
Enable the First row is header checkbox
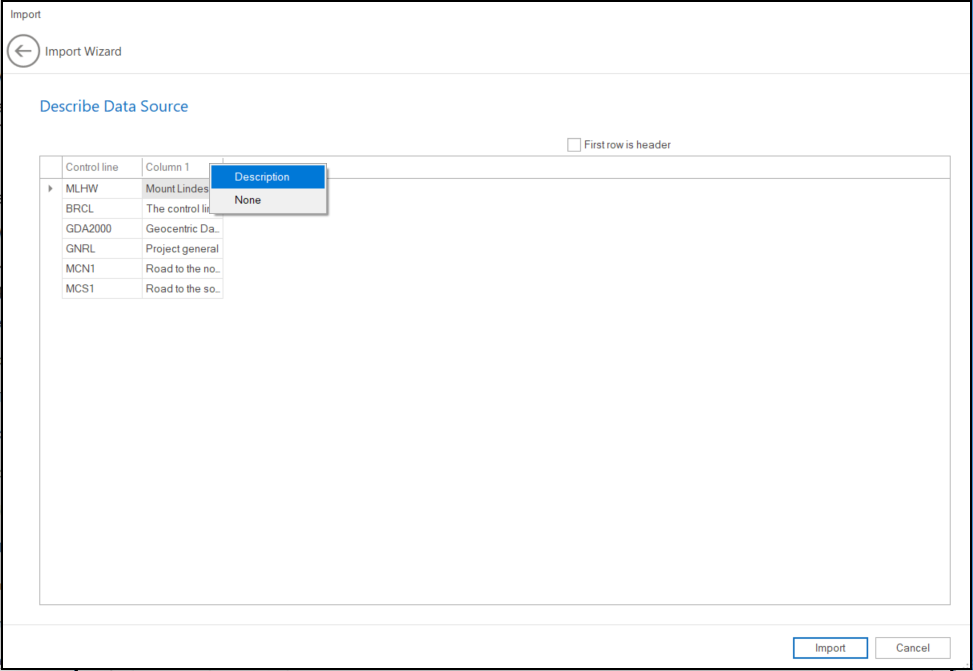(574, 145)
